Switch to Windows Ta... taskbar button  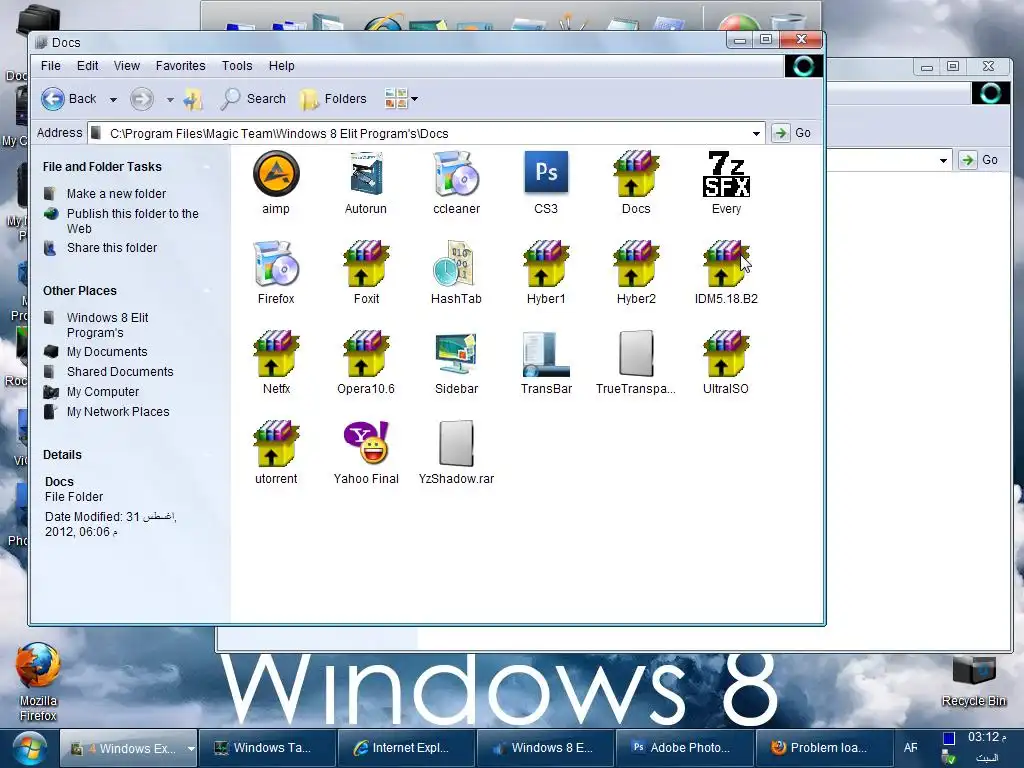coord(266,748)
